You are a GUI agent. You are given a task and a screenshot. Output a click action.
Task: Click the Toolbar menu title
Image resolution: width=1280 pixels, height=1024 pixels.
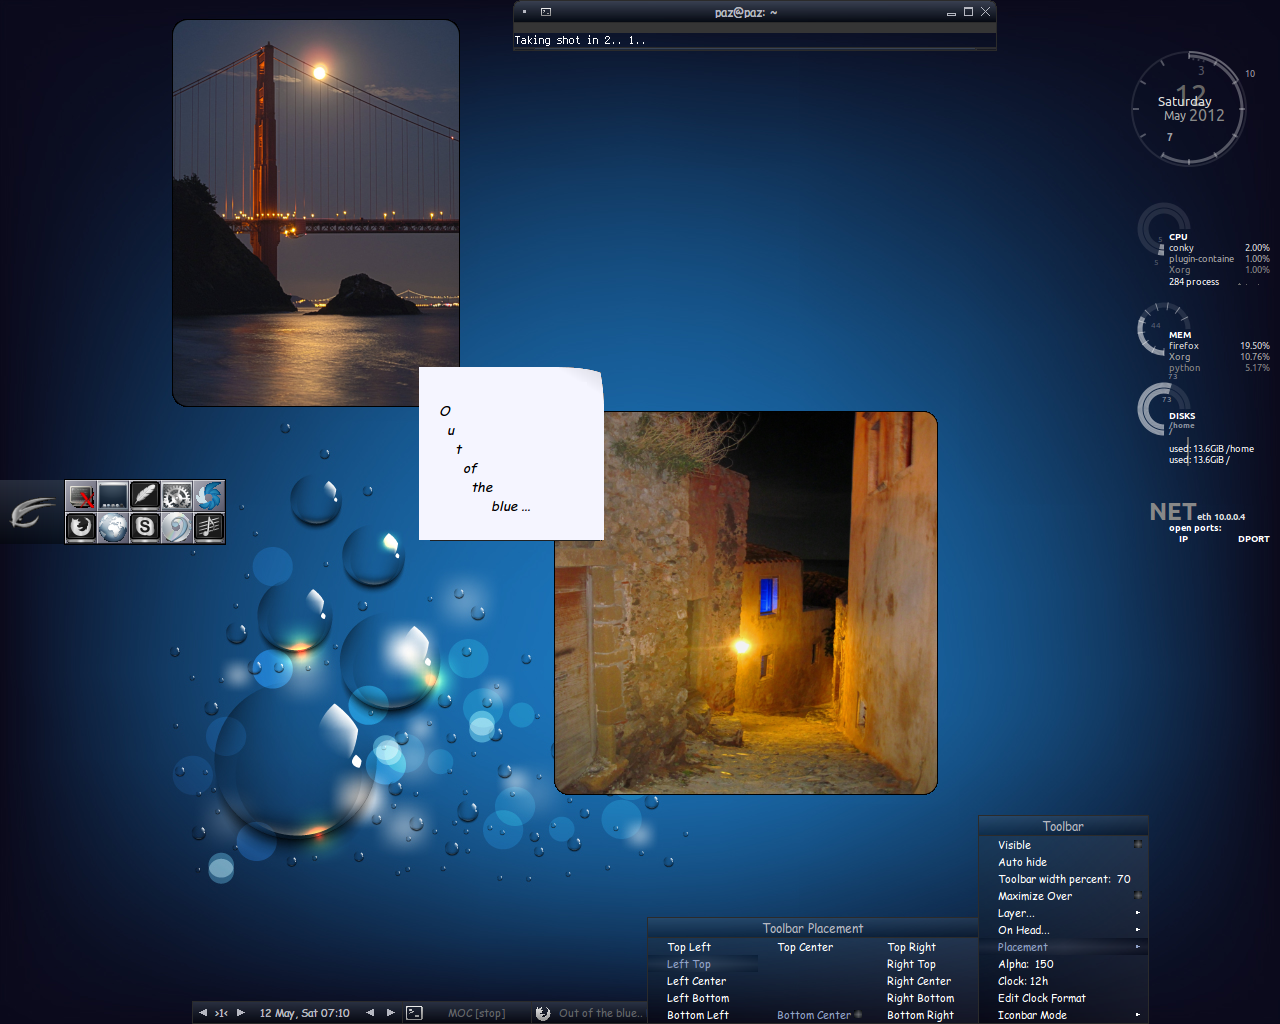point(1063,826)
